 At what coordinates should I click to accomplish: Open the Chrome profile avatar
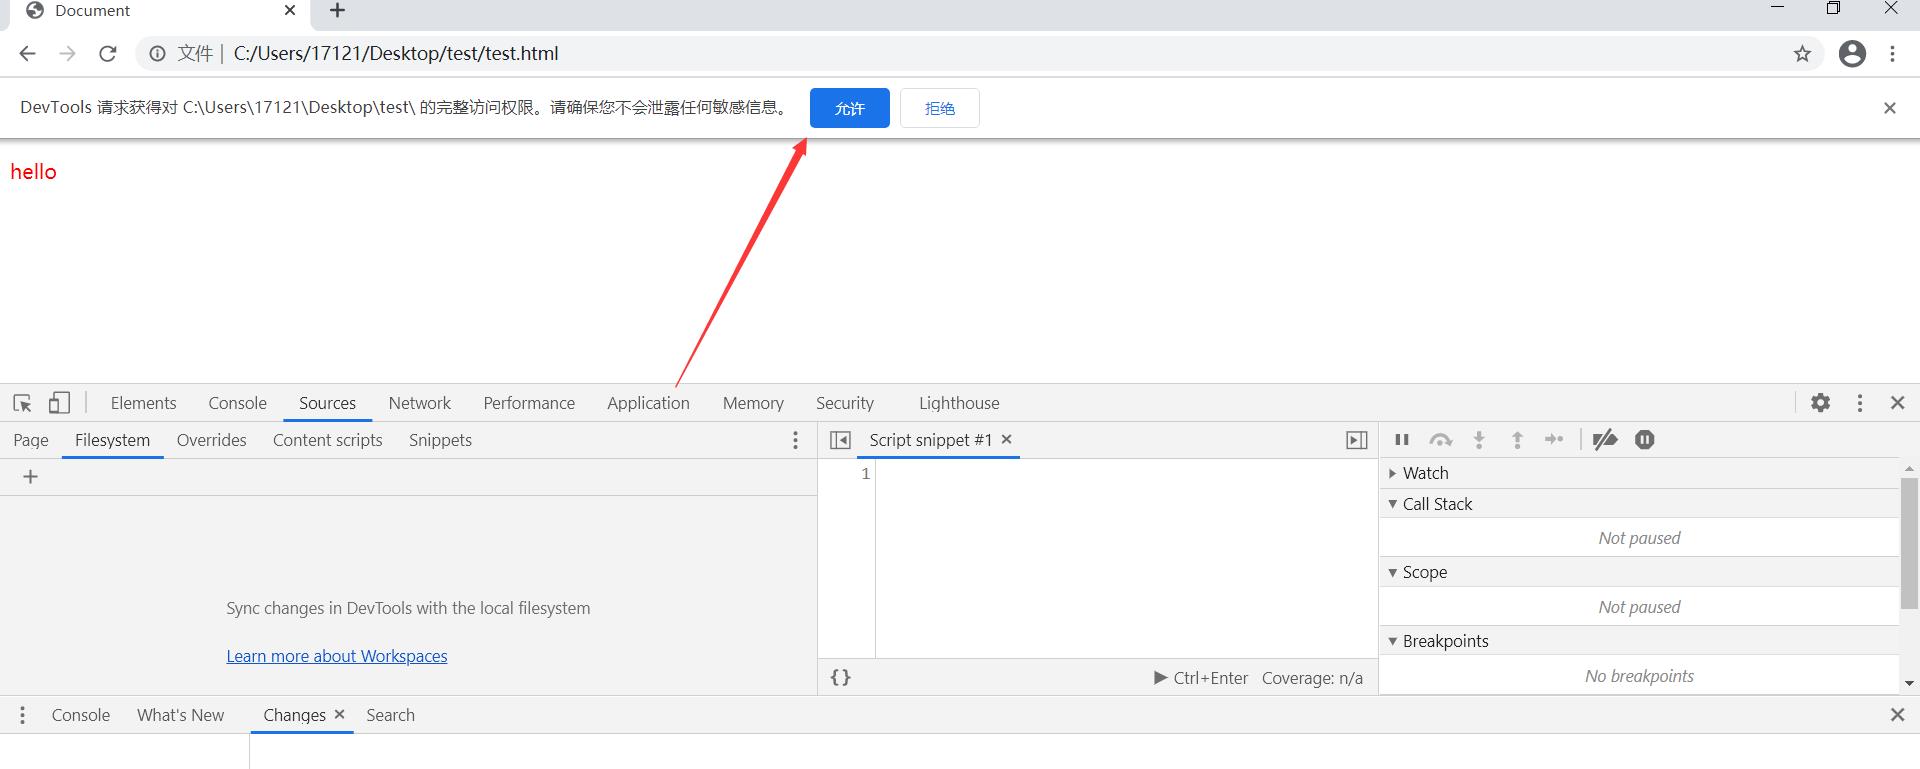(1852, 54)
